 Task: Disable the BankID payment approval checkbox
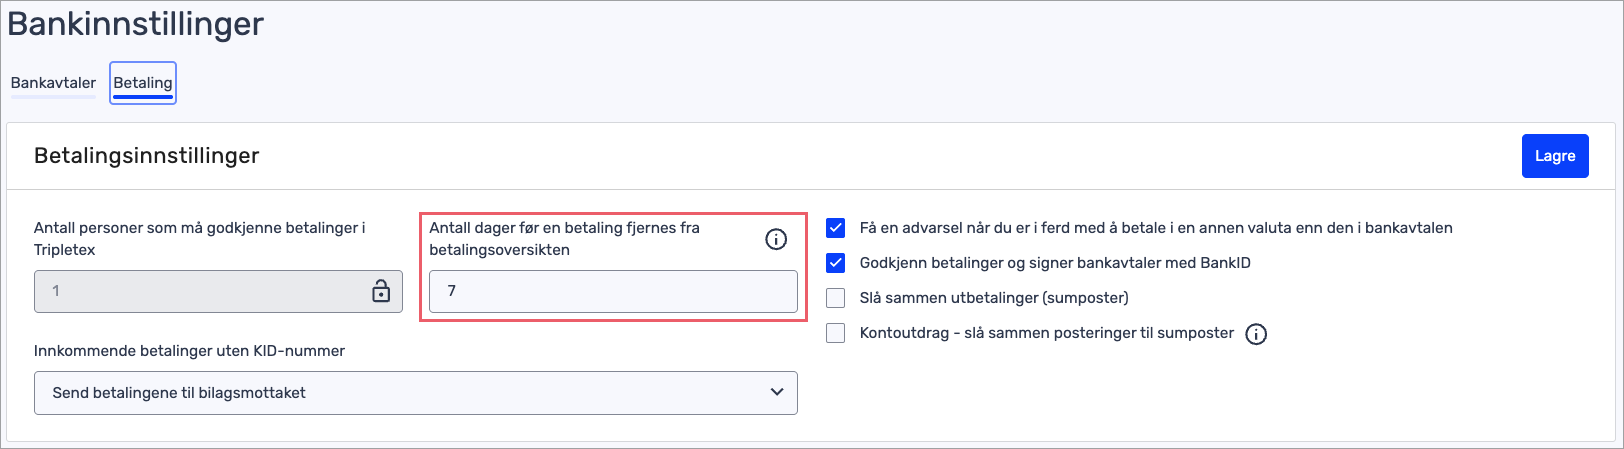836,263
